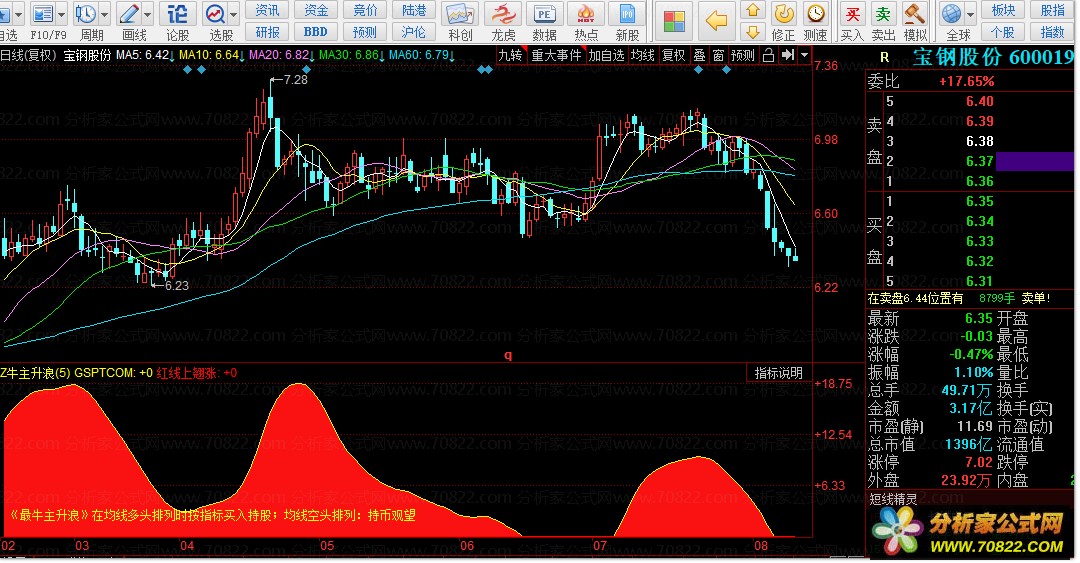
Task: Click the 陆港 button
Action: click(x=414, y=10)
